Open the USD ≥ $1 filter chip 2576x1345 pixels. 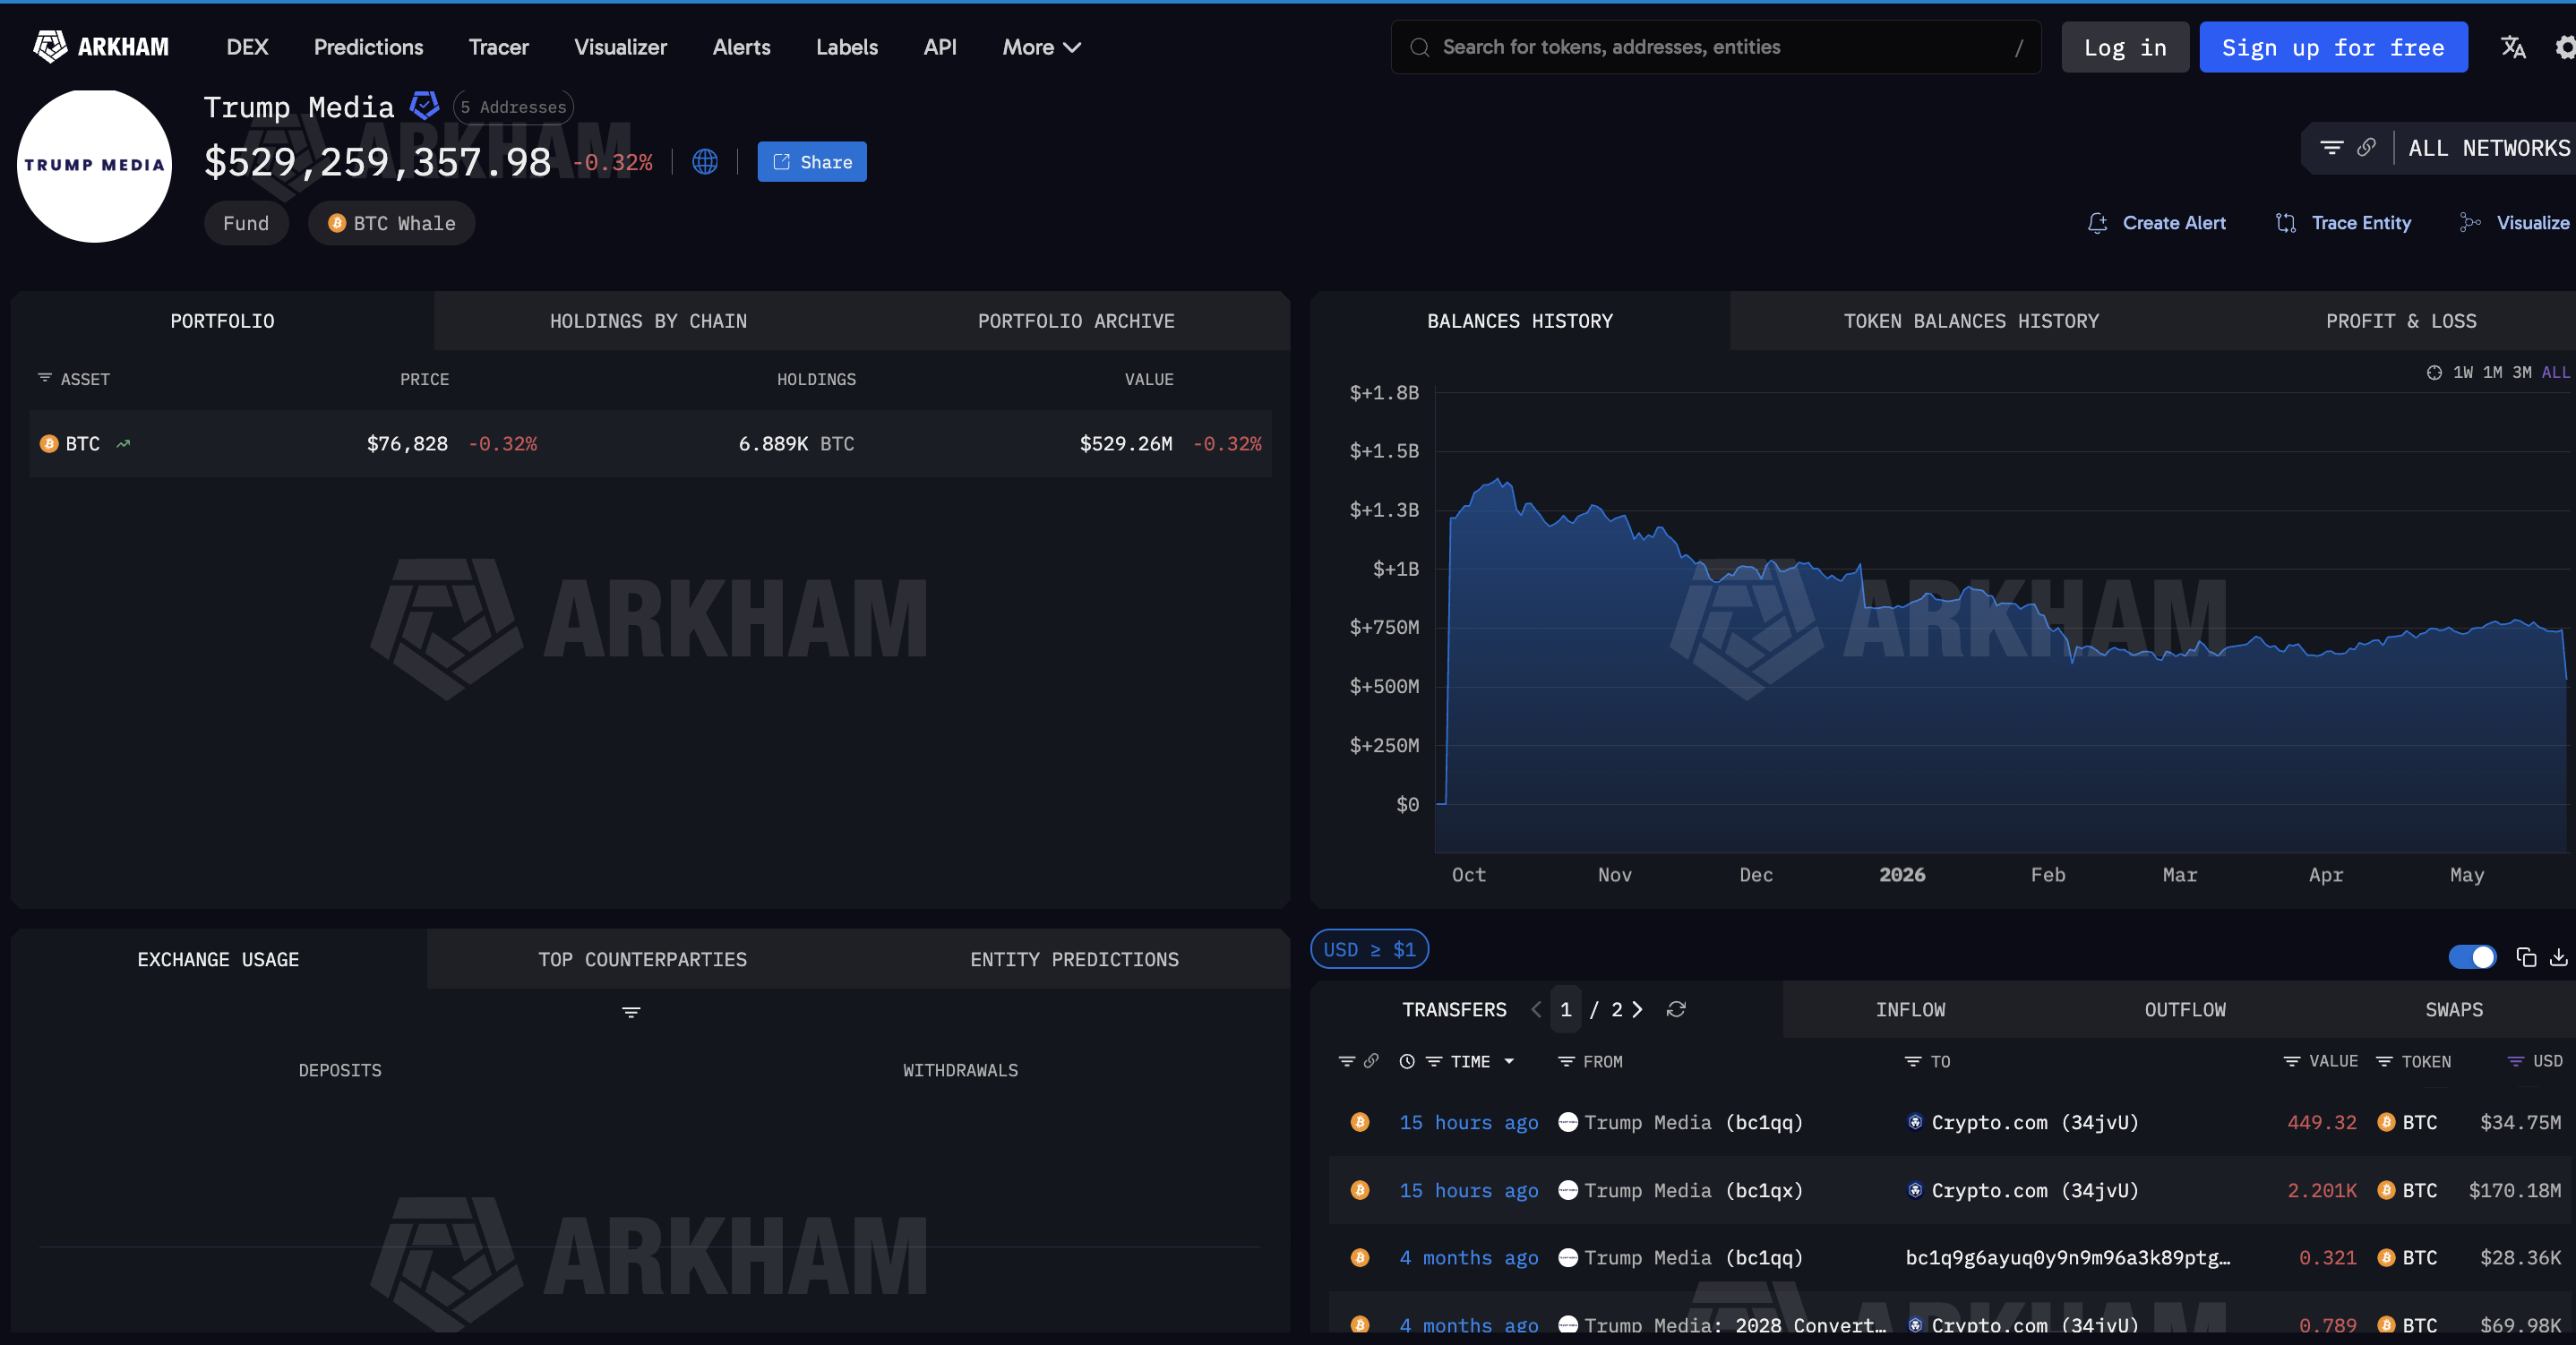(x=1369, y=949)
